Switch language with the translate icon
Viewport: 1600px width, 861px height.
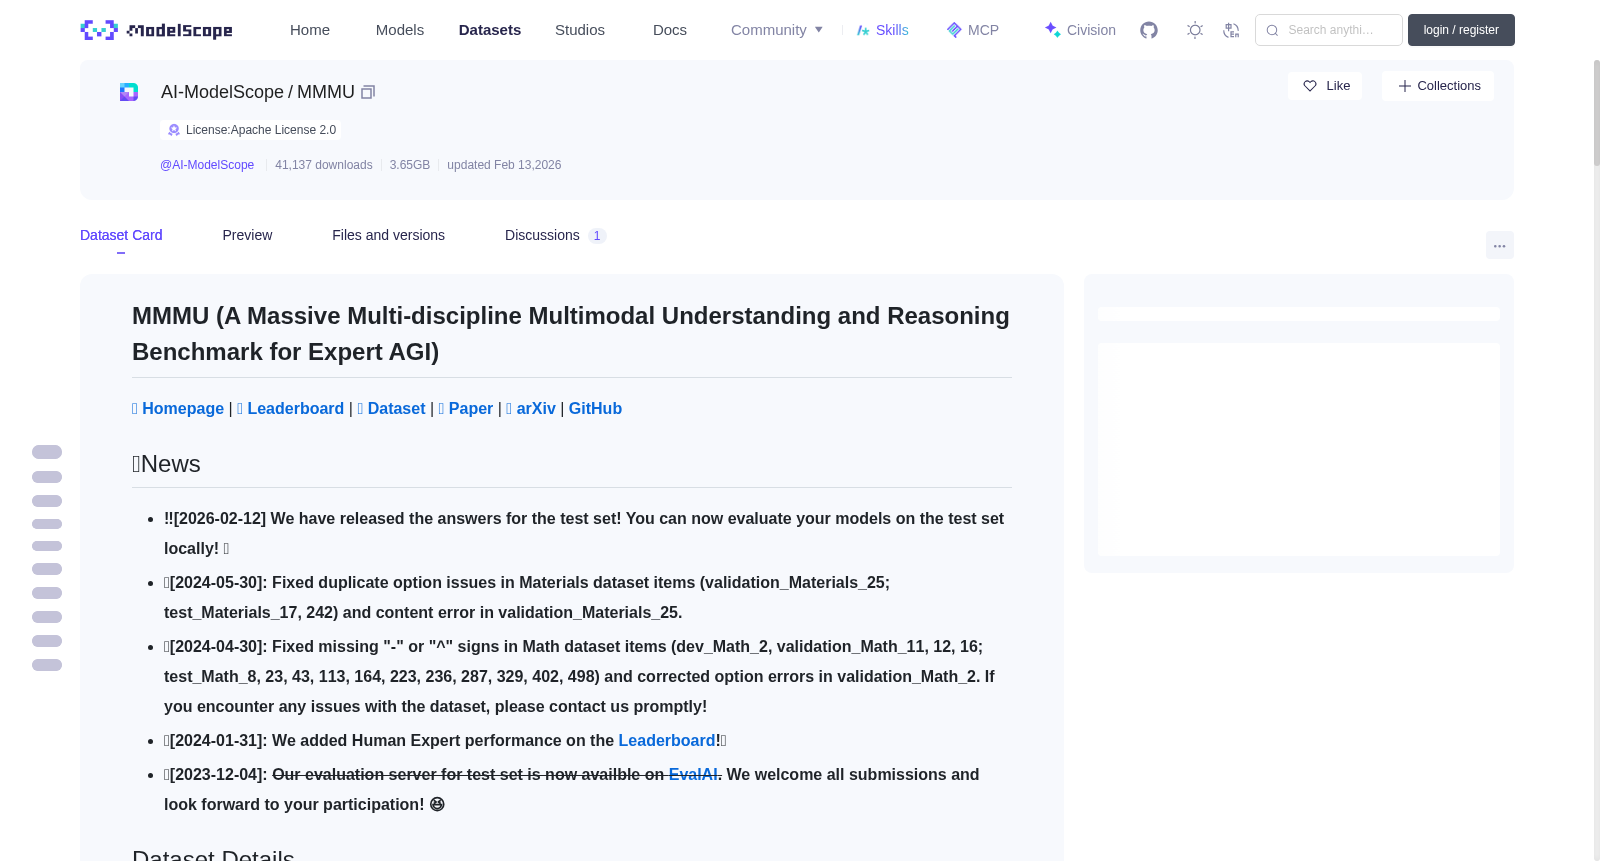(1231, 30)
